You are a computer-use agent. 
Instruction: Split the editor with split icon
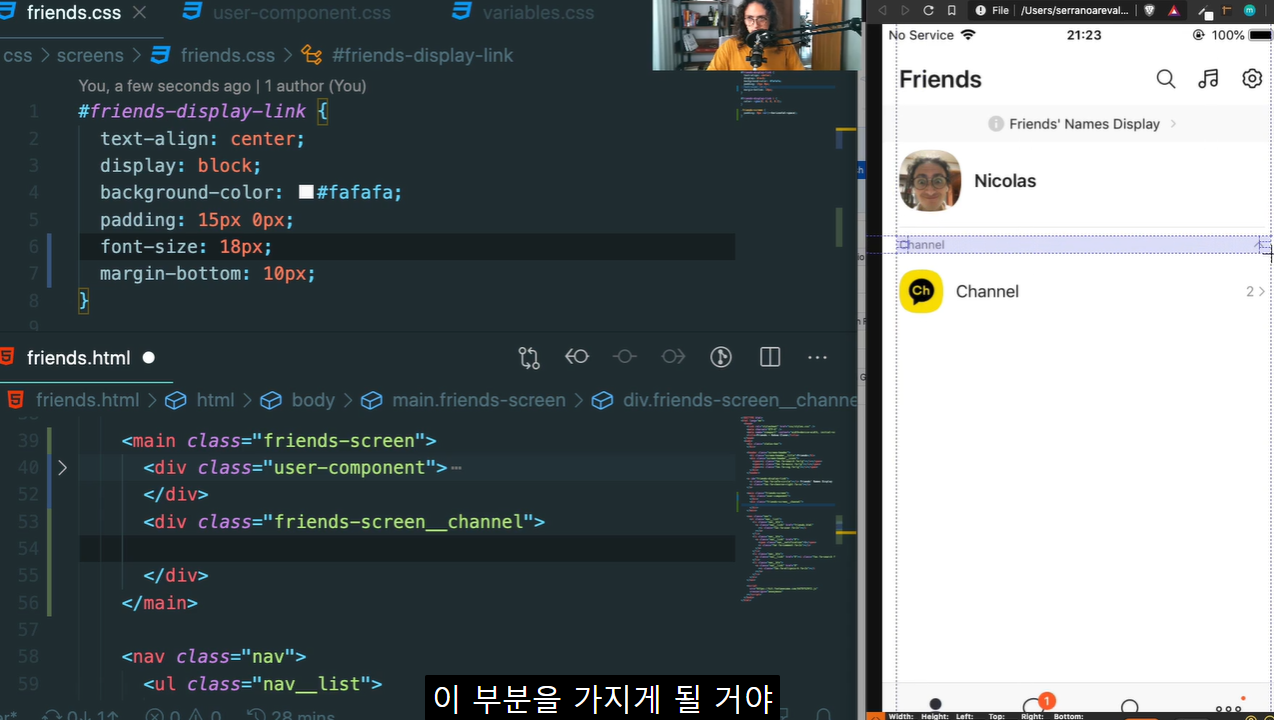coord(770,357)
